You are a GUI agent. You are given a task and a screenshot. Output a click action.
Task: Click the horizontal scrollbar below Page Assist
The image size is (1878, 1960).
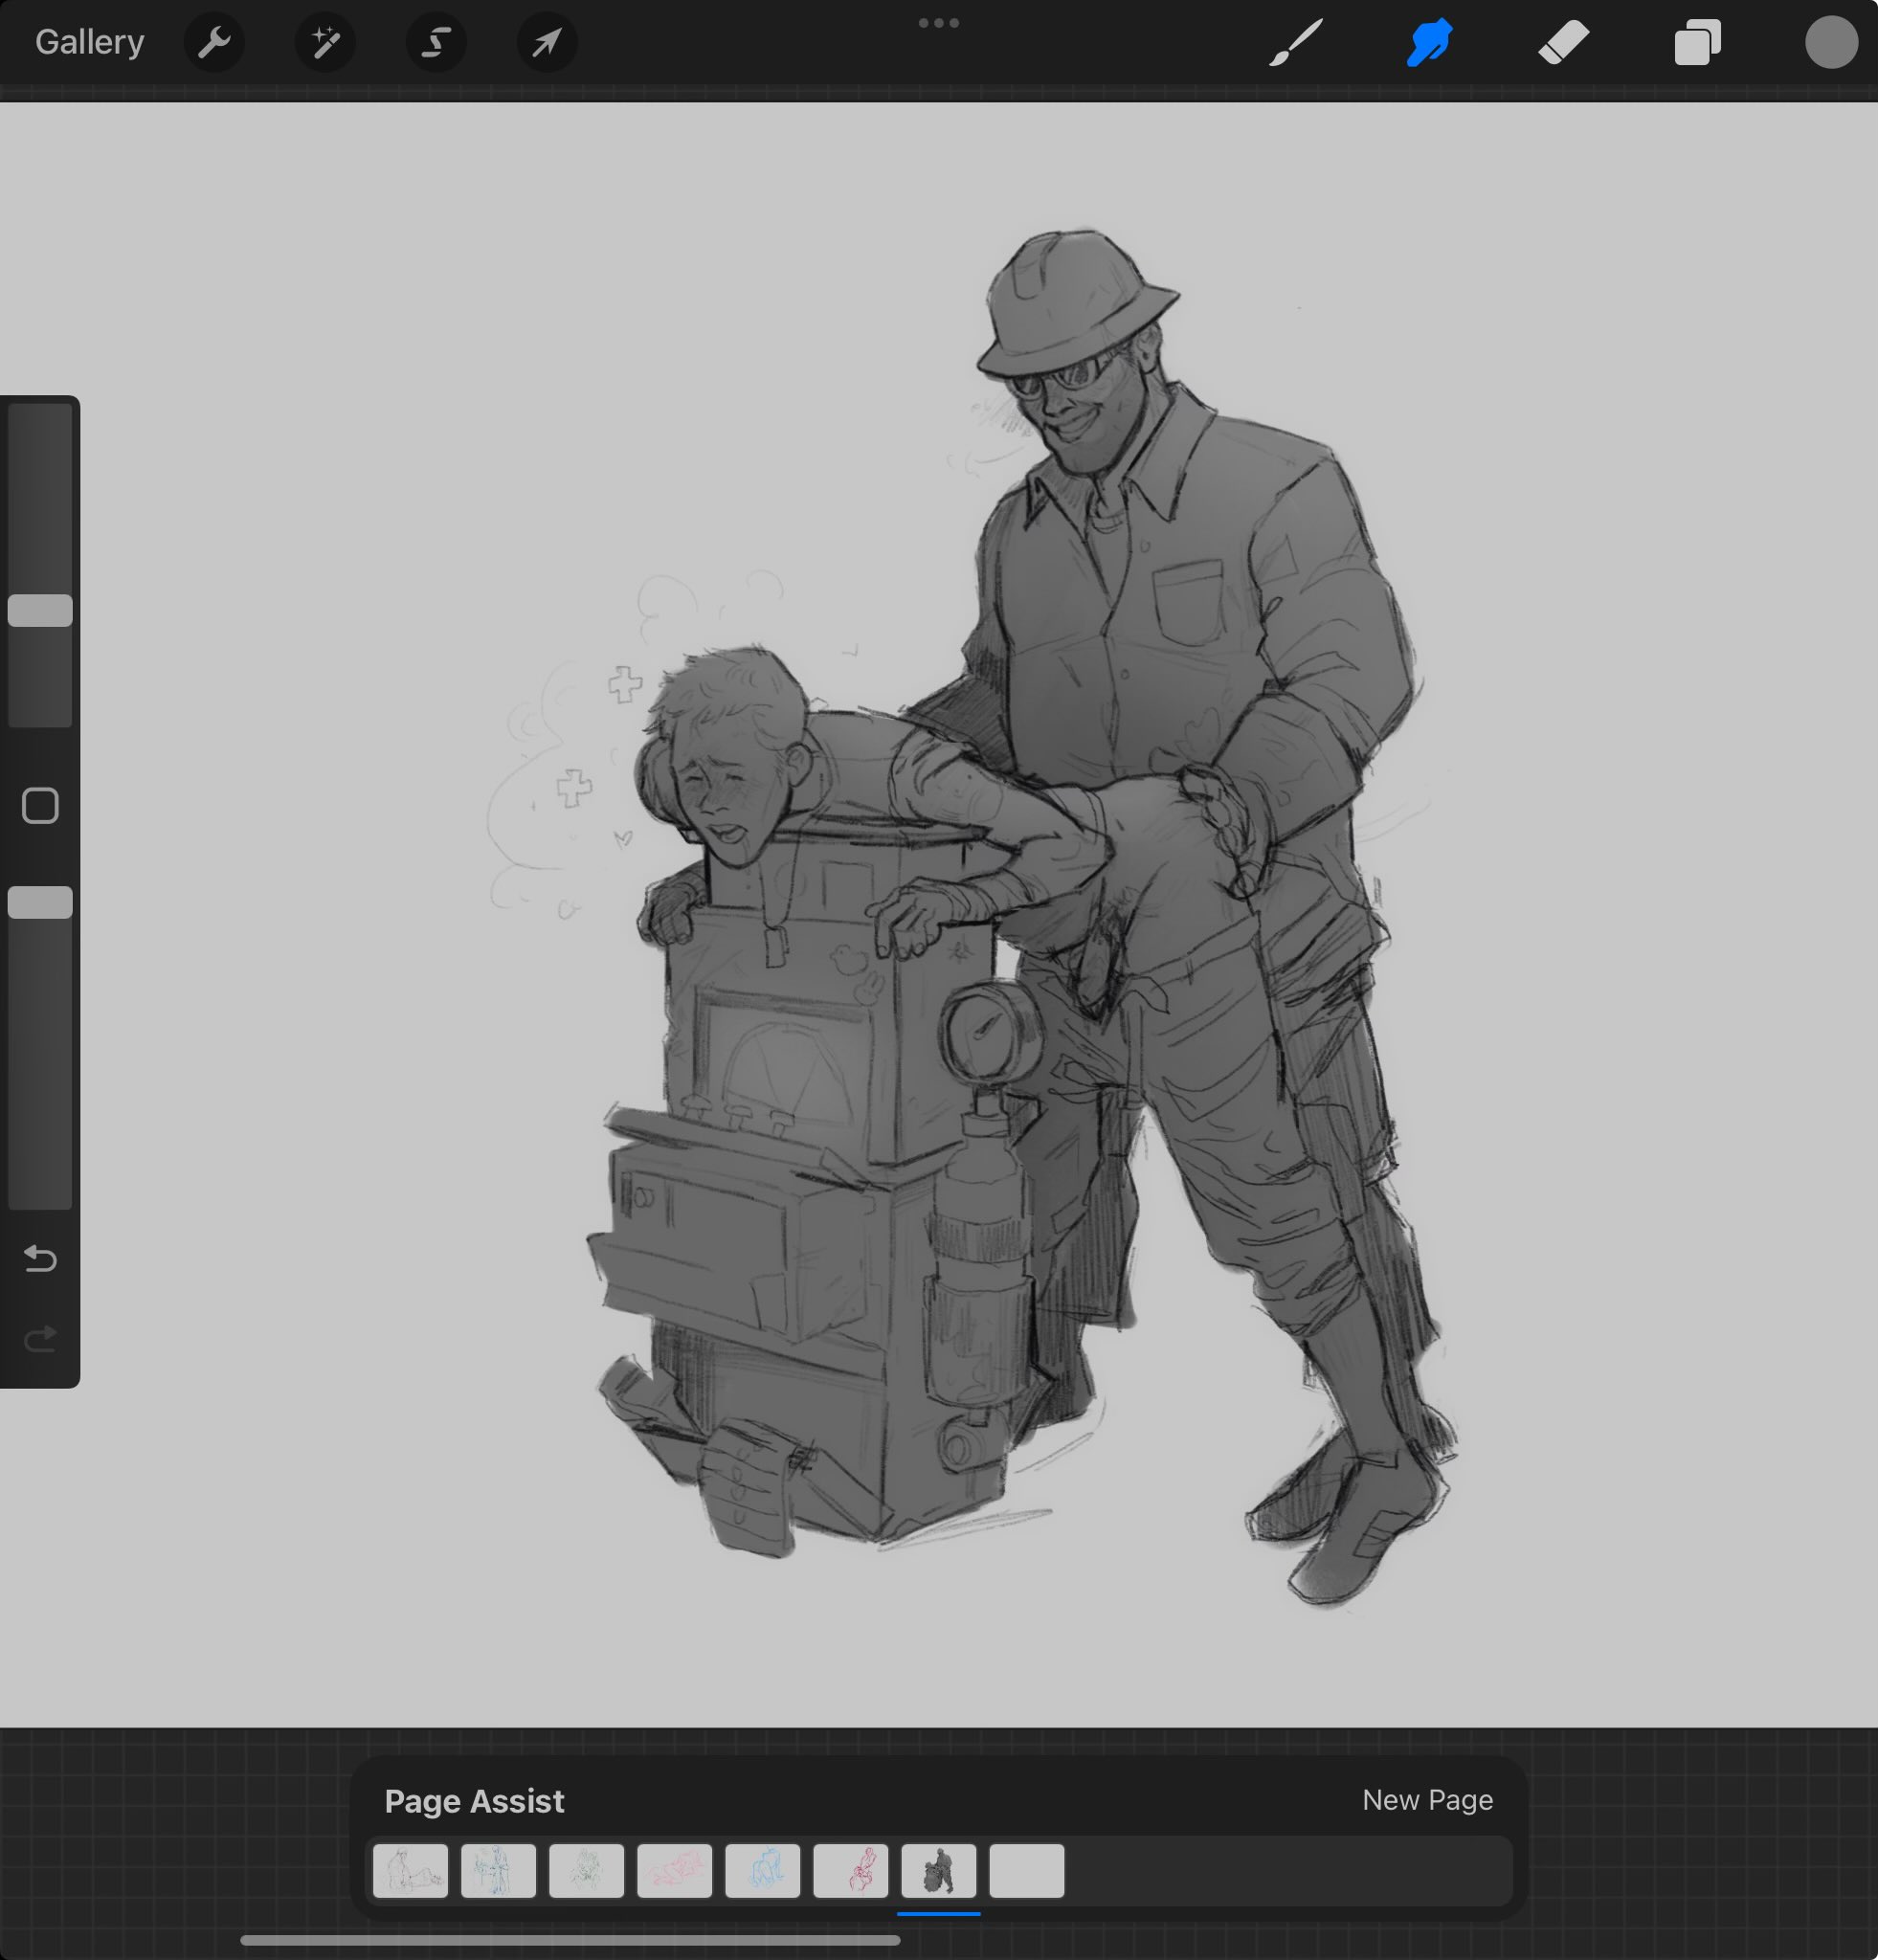pos(570,1941)
